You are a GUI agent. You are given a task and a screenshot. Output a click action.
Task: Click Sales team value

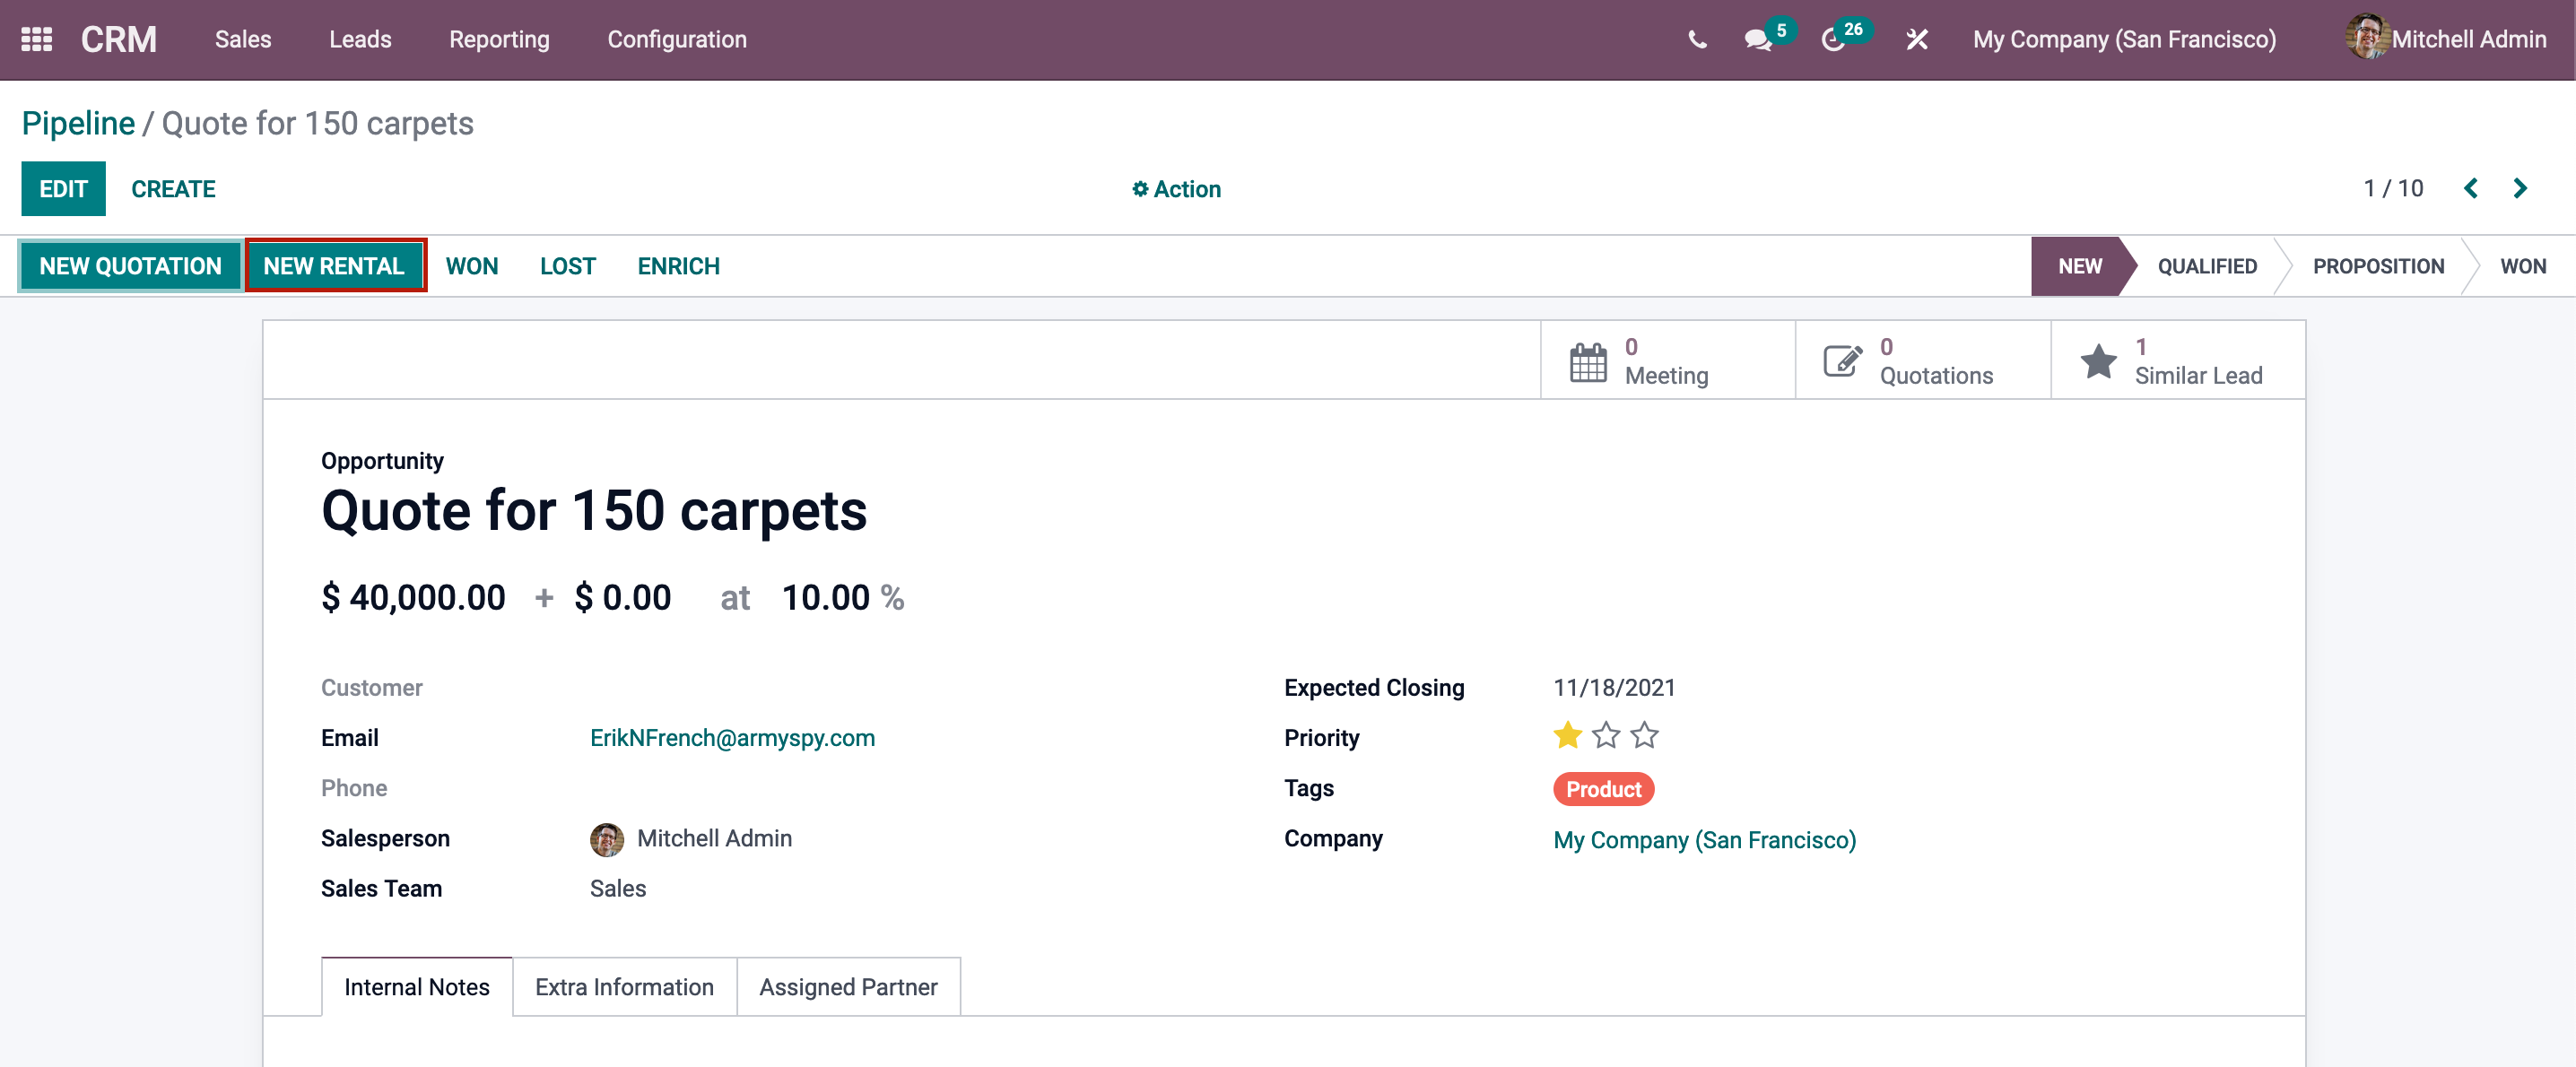pos(618,889)
